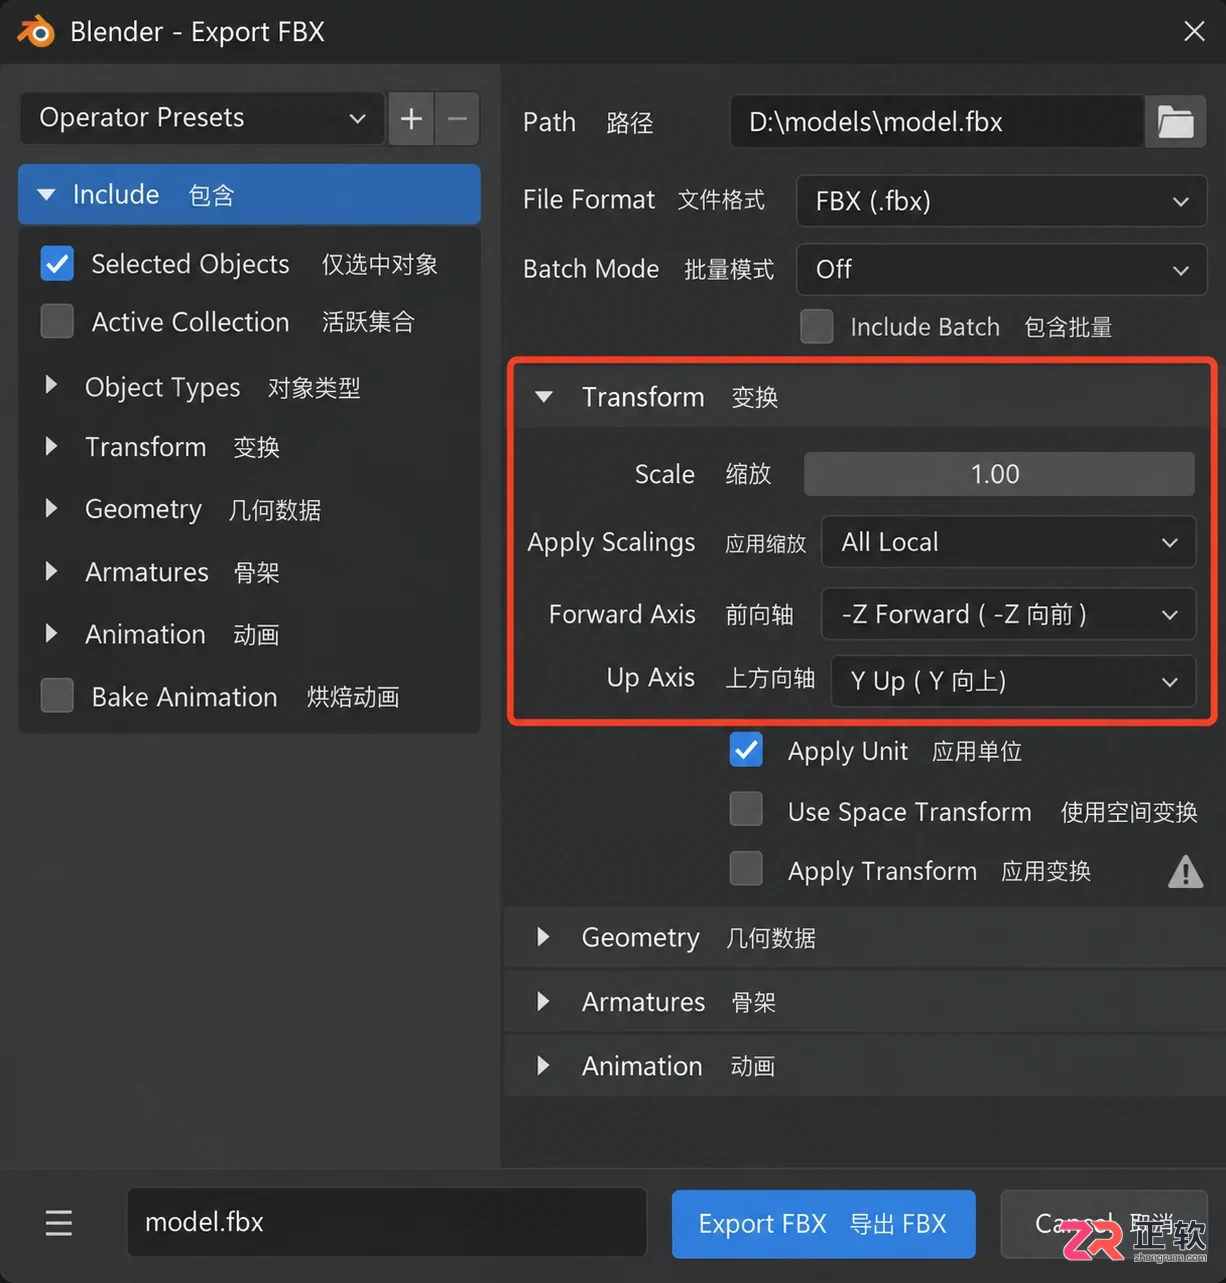Uncheck the Selected Objects checkbox
This screenshot has width=1226, height=1283.
57,264
